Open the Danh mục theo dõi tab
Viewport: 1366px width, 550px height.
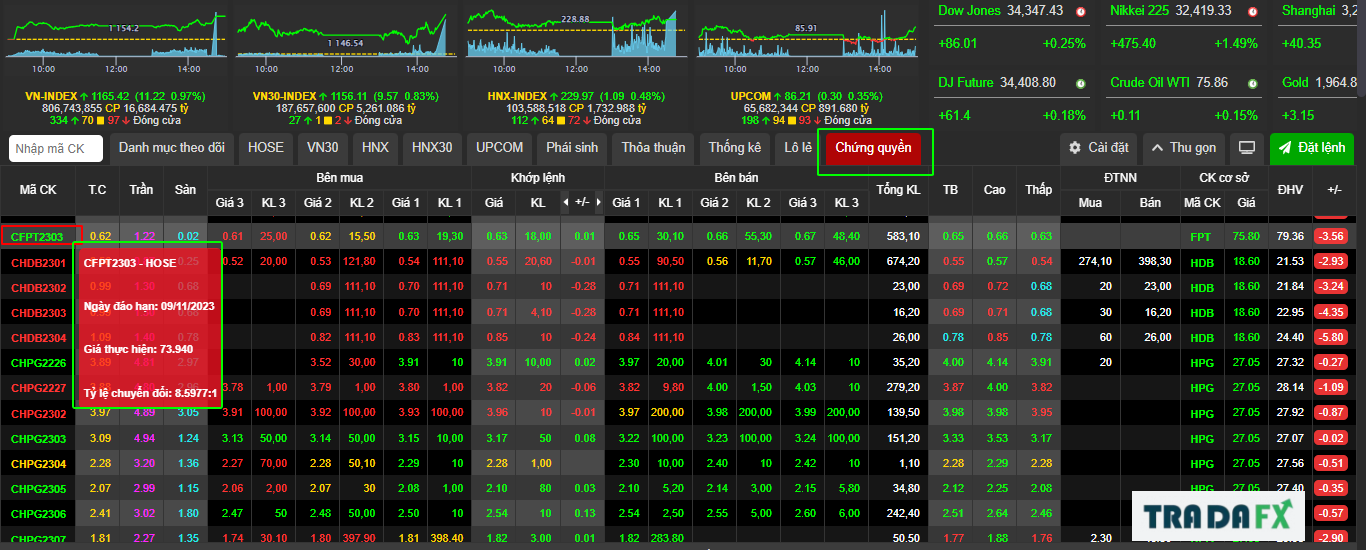tap(172, 148)
